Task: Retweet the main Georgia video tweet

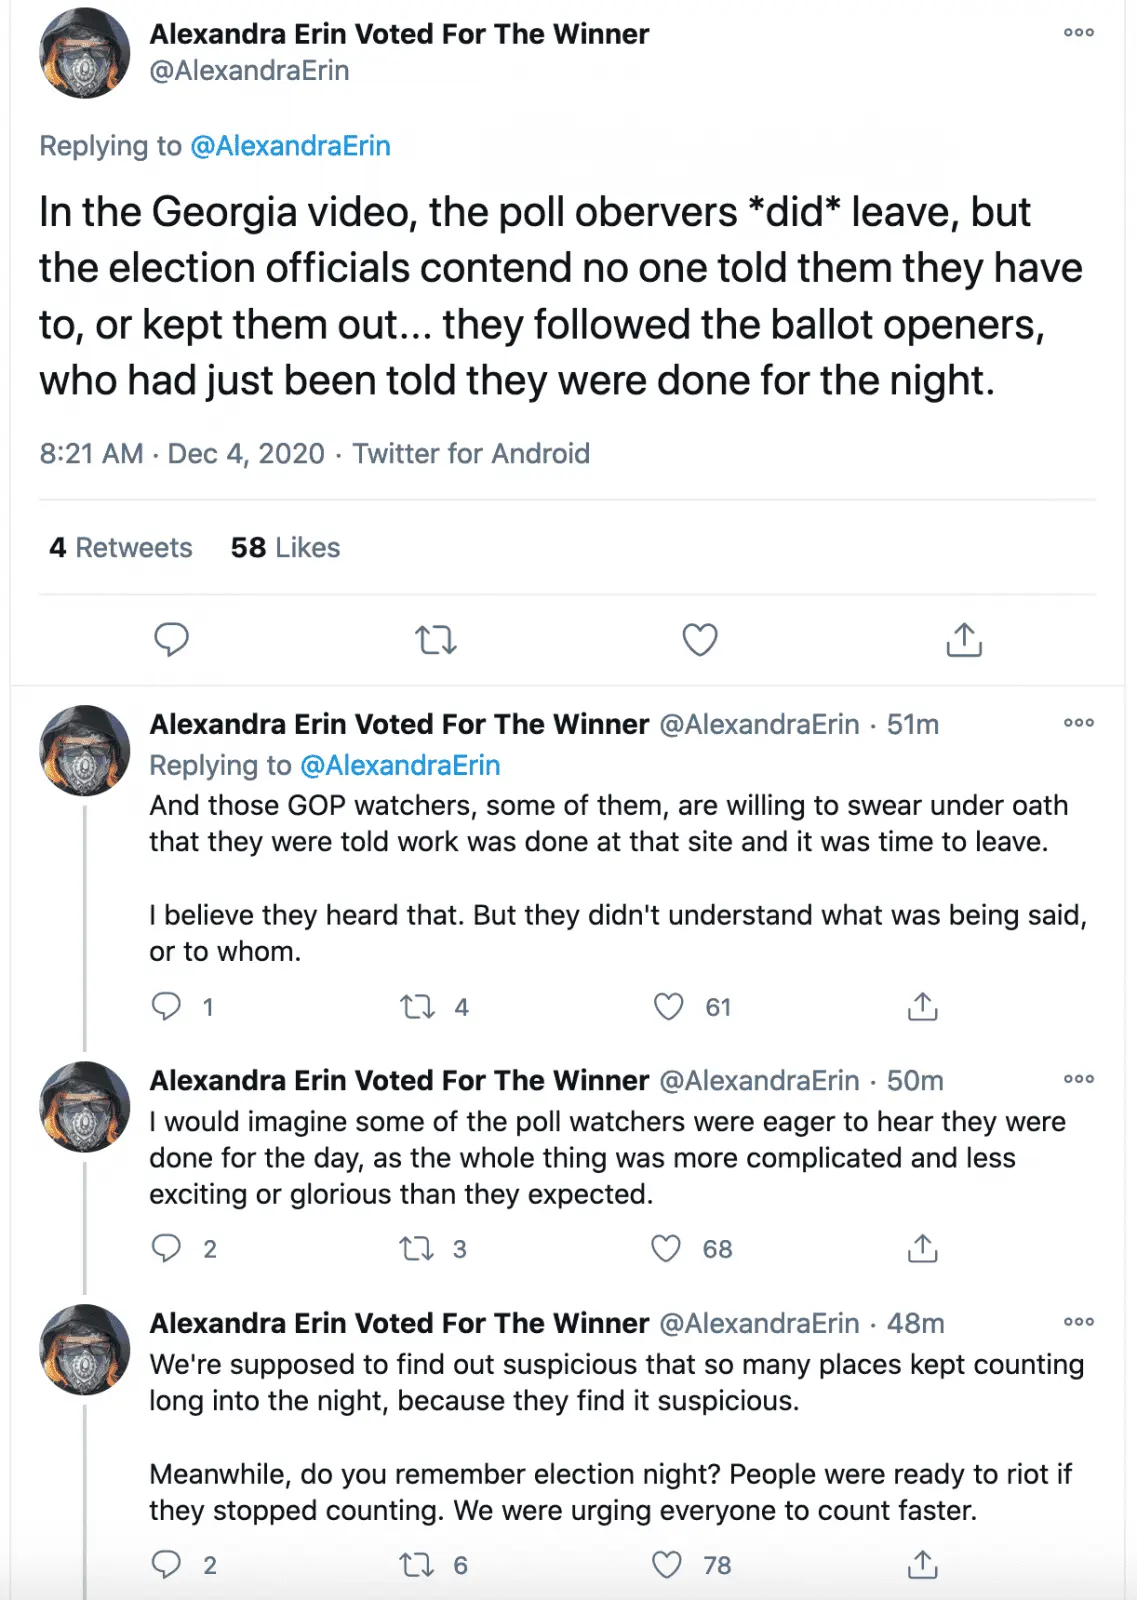Action: [436, 639]
